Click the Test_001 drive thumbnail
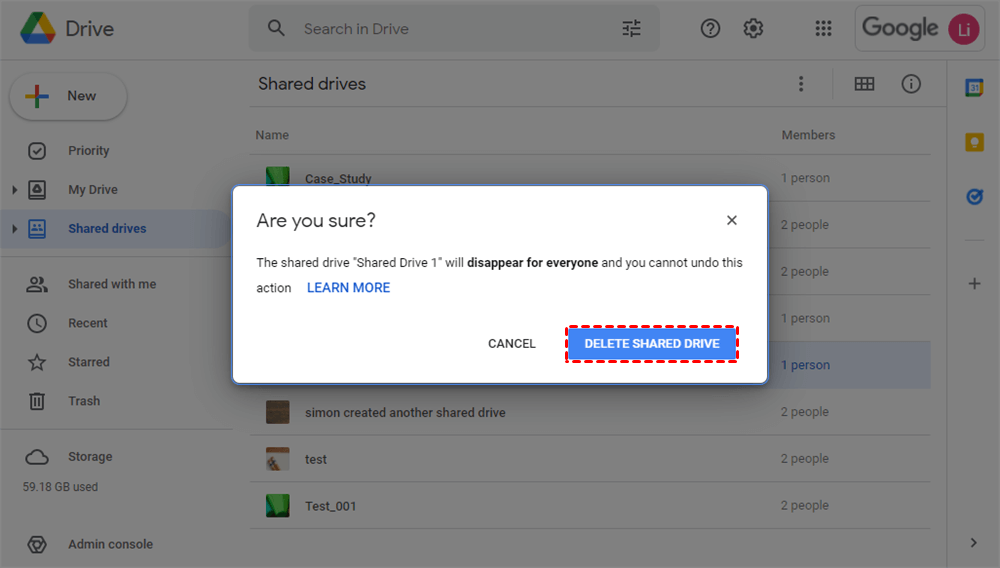The width and height of the screenshot is (1000, 568). [x=277, y=506]
